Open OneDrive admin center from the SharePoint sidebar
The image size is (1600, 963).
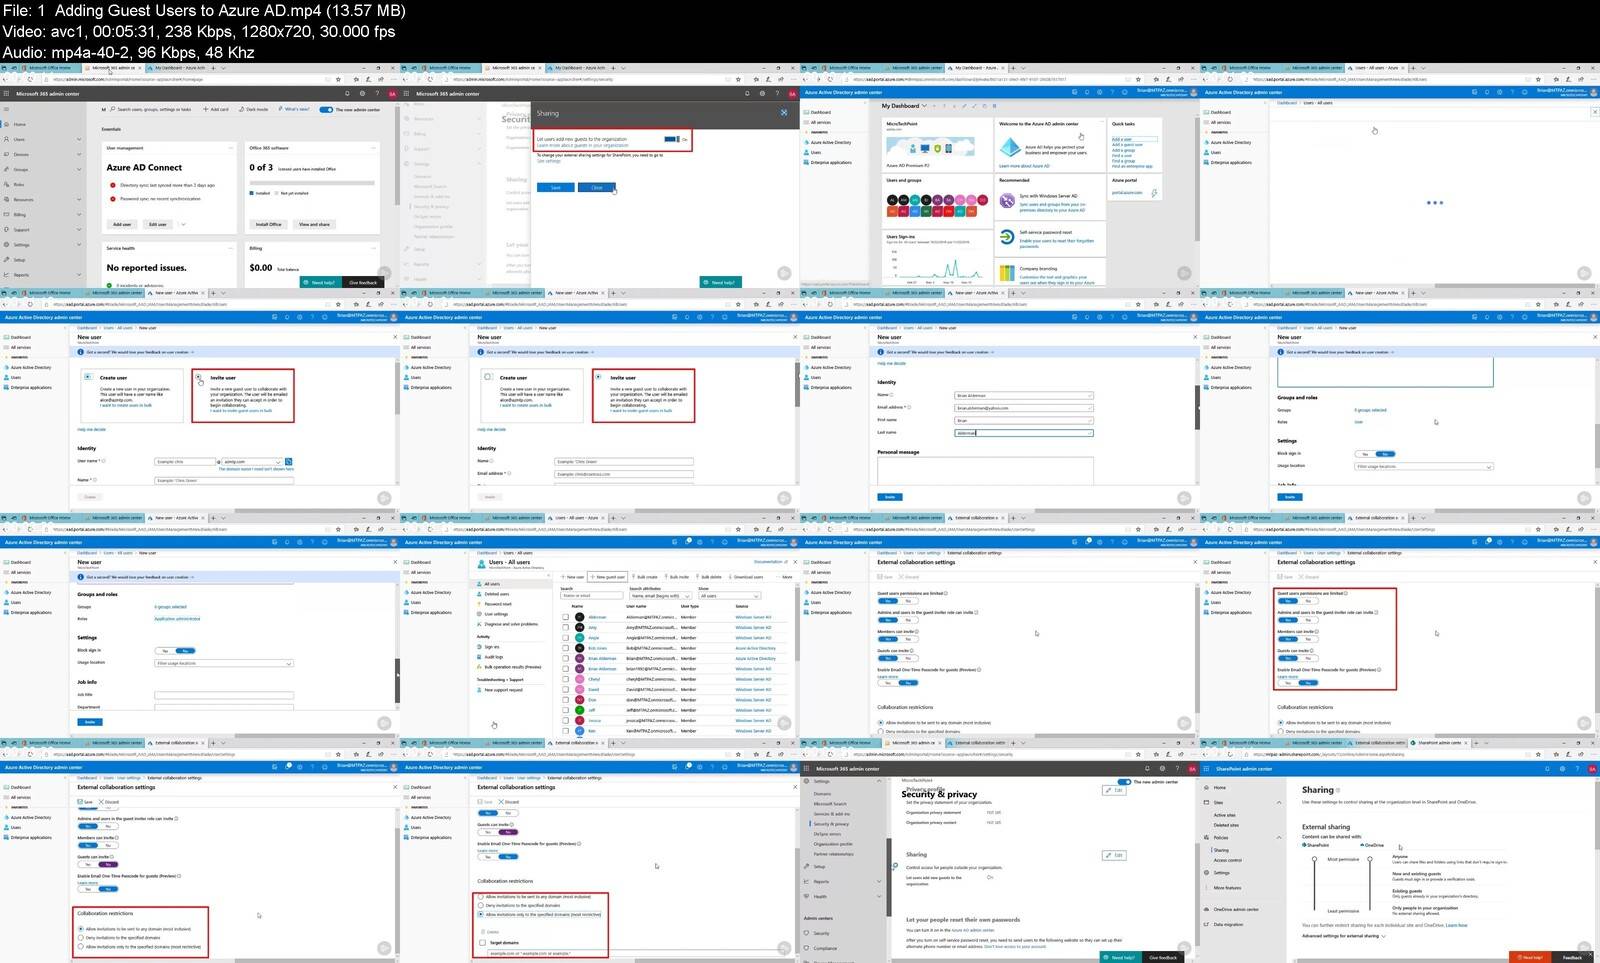point(1236,909)
